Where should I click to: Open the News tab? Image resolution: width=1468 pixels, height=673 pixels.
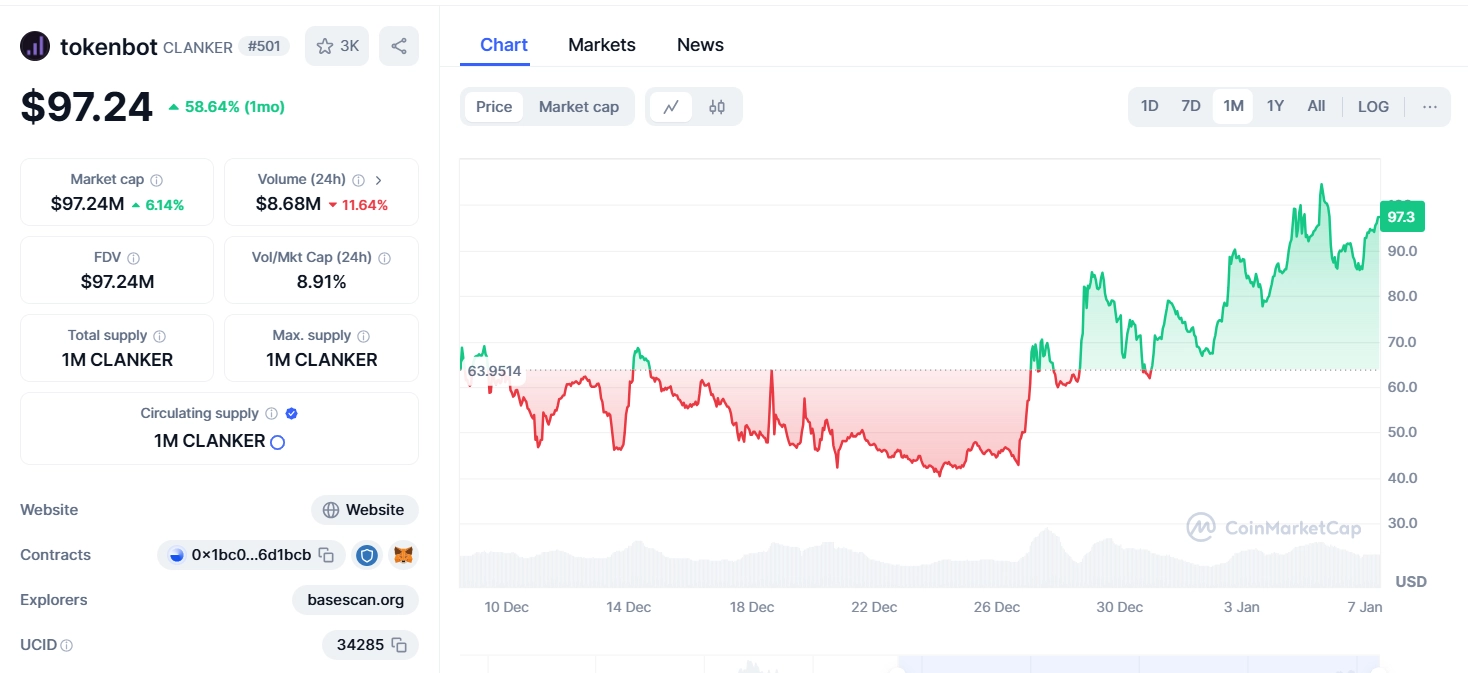[x=699, y=44]
